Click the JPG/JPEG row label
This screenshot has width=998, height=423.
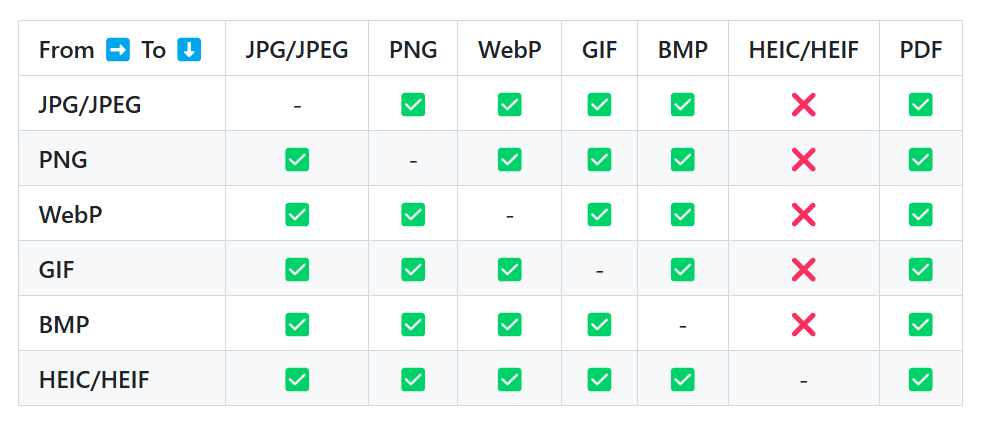[90, 104]
